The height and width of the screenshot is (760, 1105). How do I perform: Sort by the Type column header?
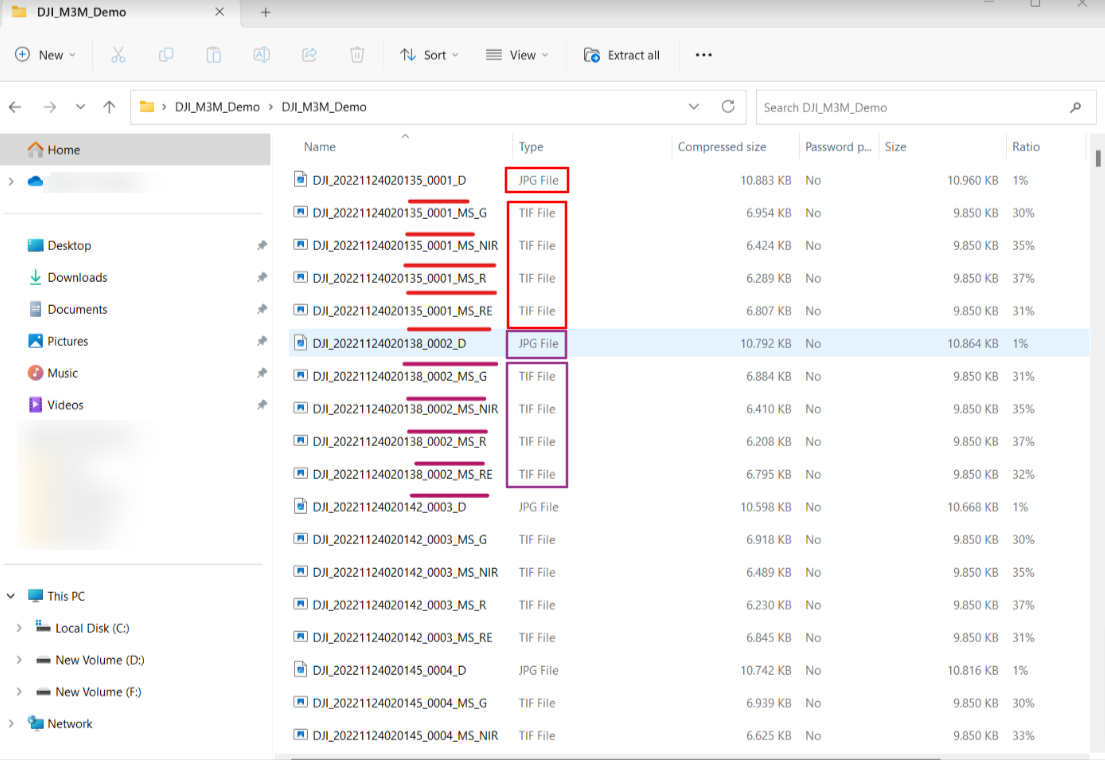pos(531,147)
